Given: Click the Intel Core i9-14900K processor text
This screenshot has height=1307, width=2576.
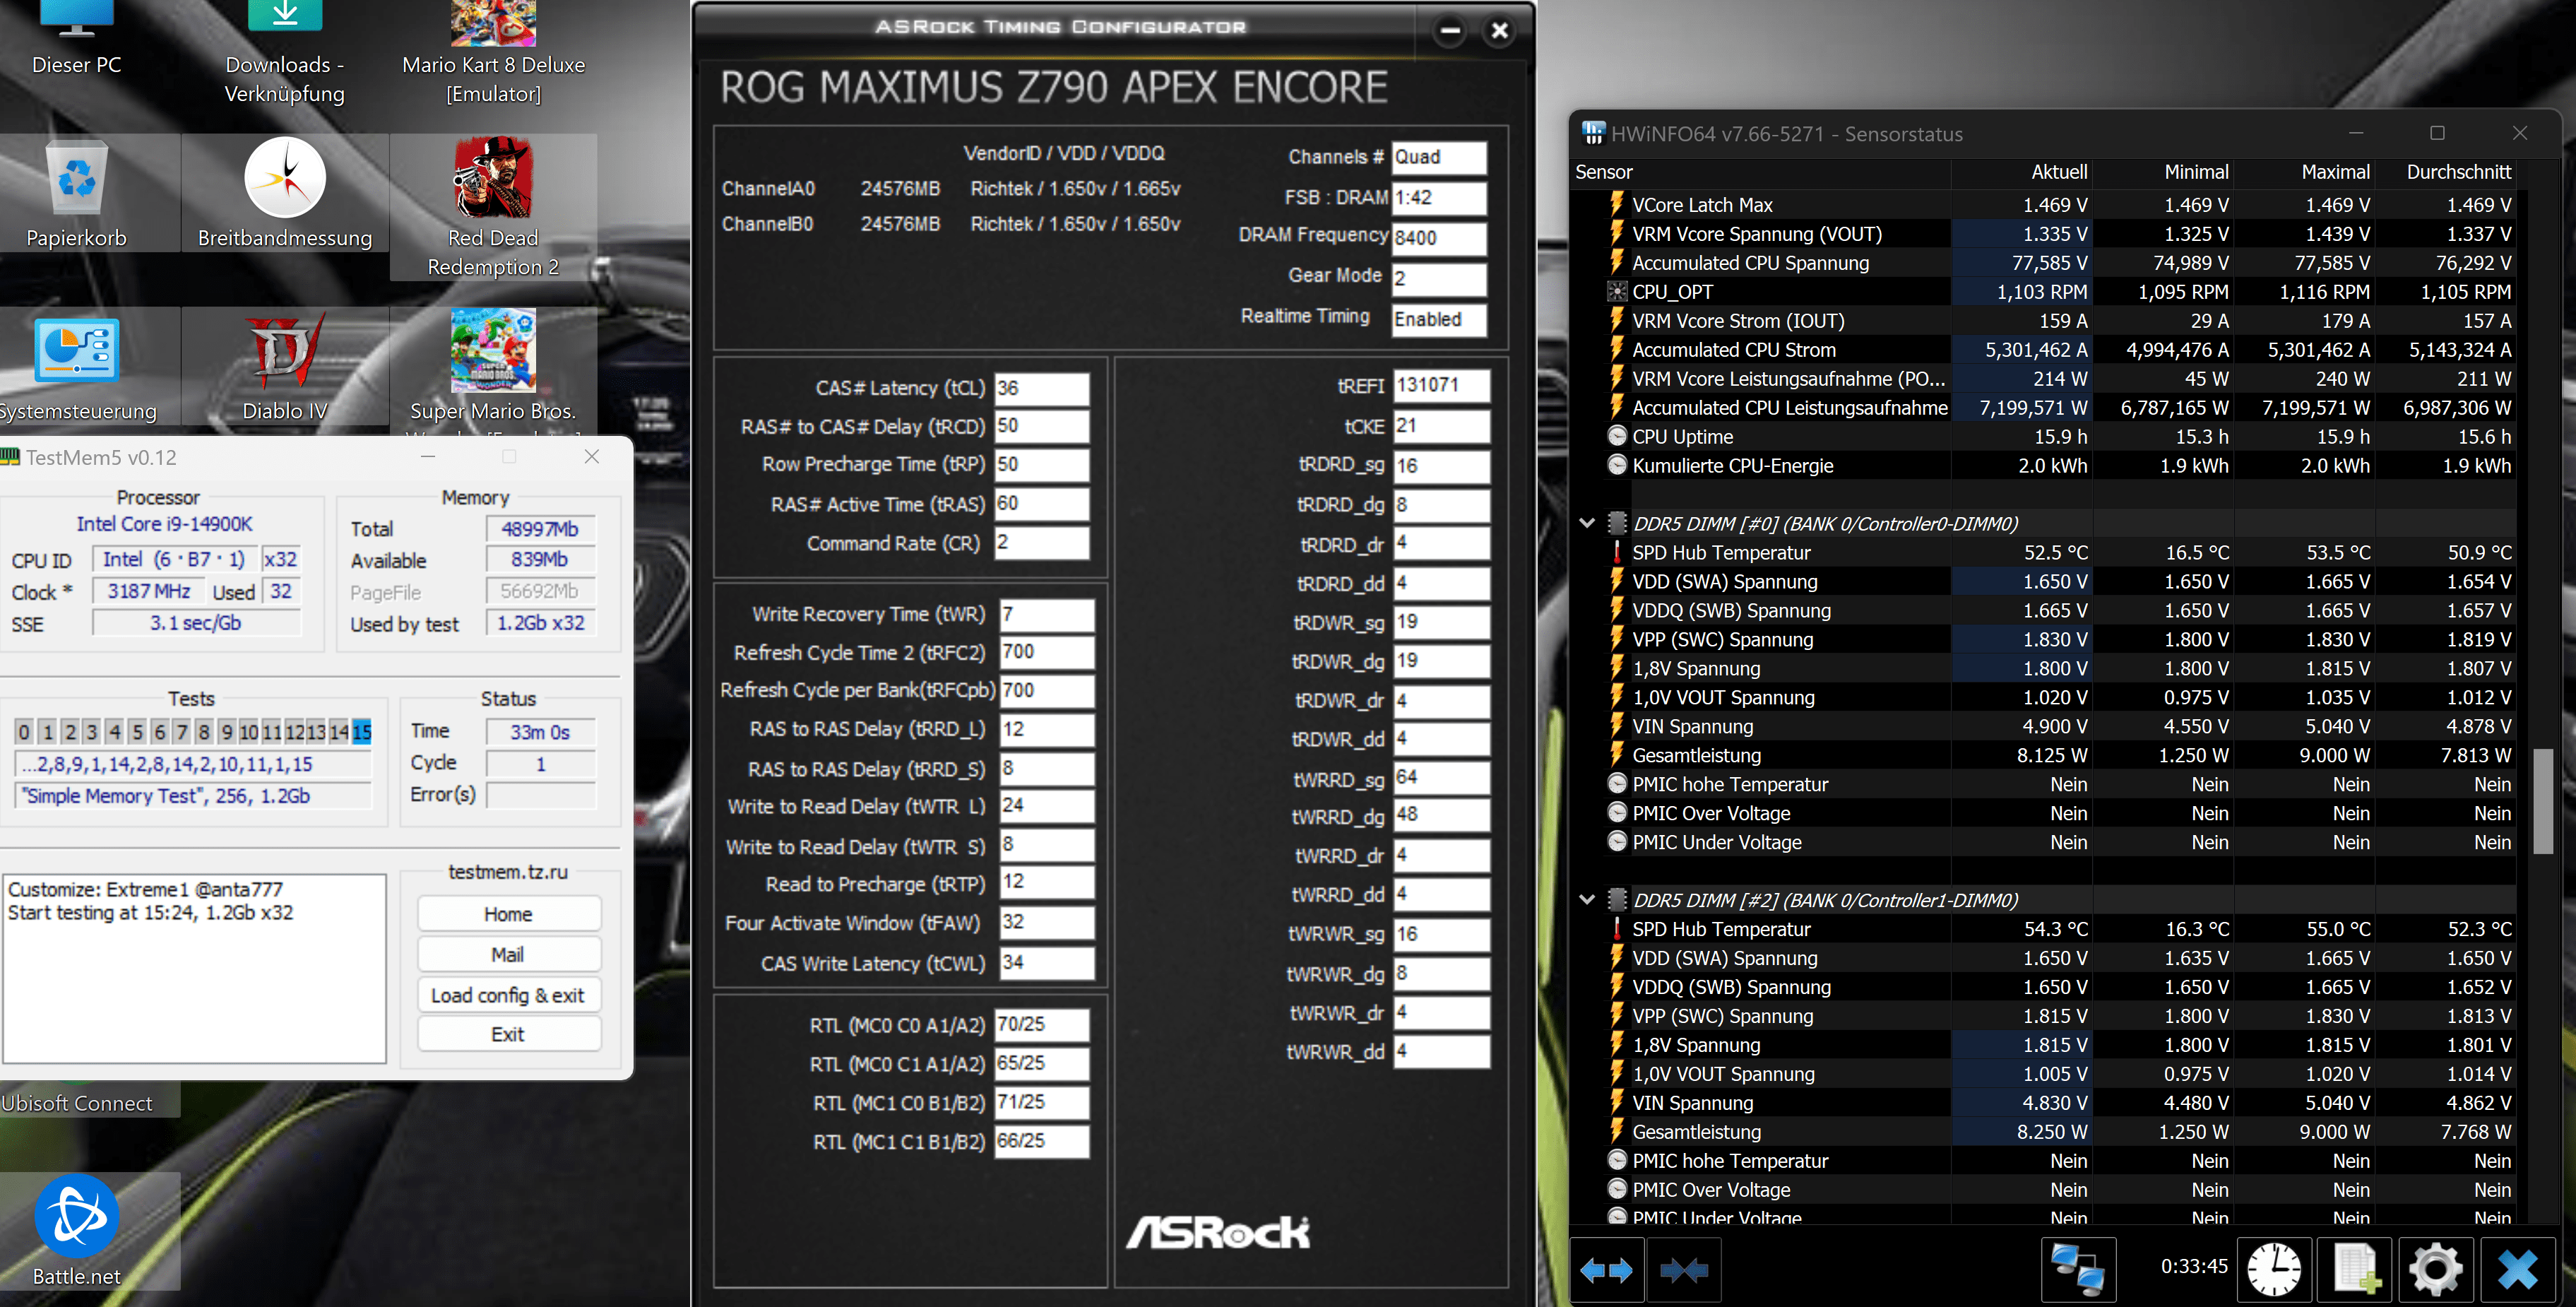Looking at the screenshot, I should coord(165,524).
